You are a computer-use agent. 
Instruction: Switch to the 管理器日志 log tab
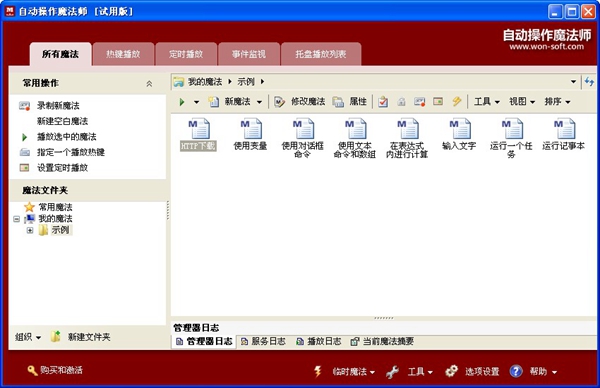204,341
